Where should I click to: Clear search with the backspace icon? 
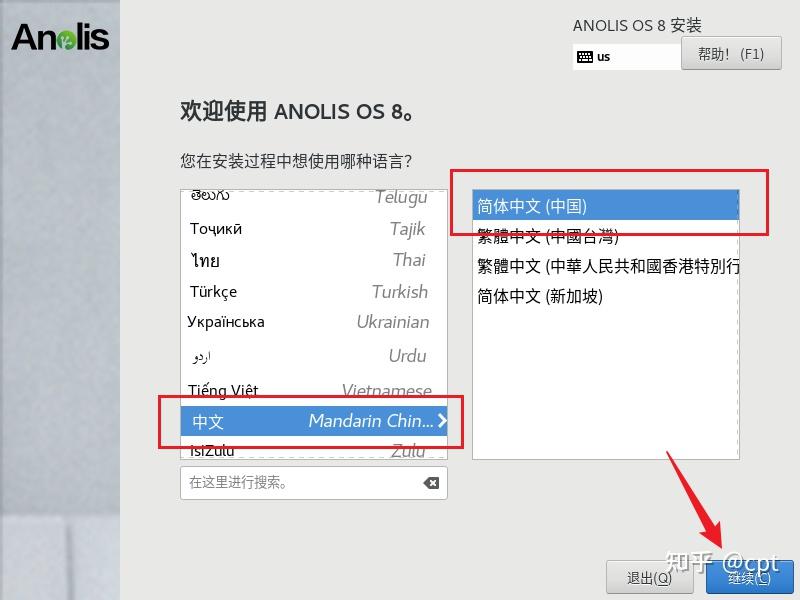click(431, 483)
